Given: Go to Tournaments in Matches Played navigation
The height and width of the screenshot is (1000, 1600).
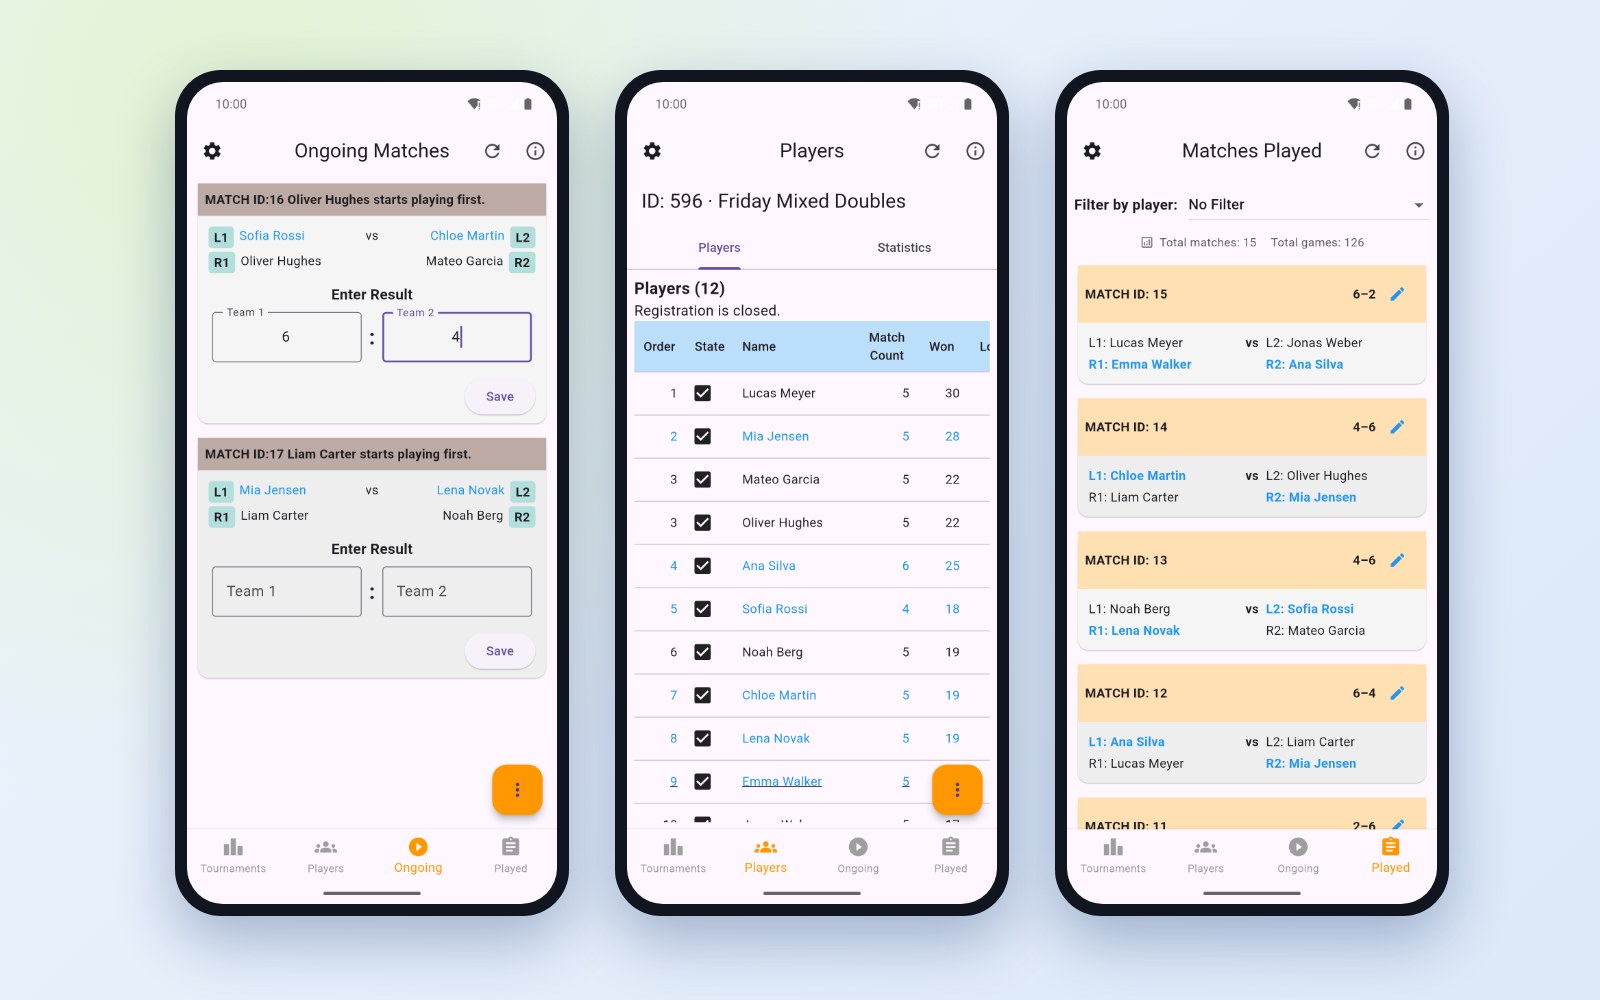Looking at the screenshot, I should tap(1113, 856).
